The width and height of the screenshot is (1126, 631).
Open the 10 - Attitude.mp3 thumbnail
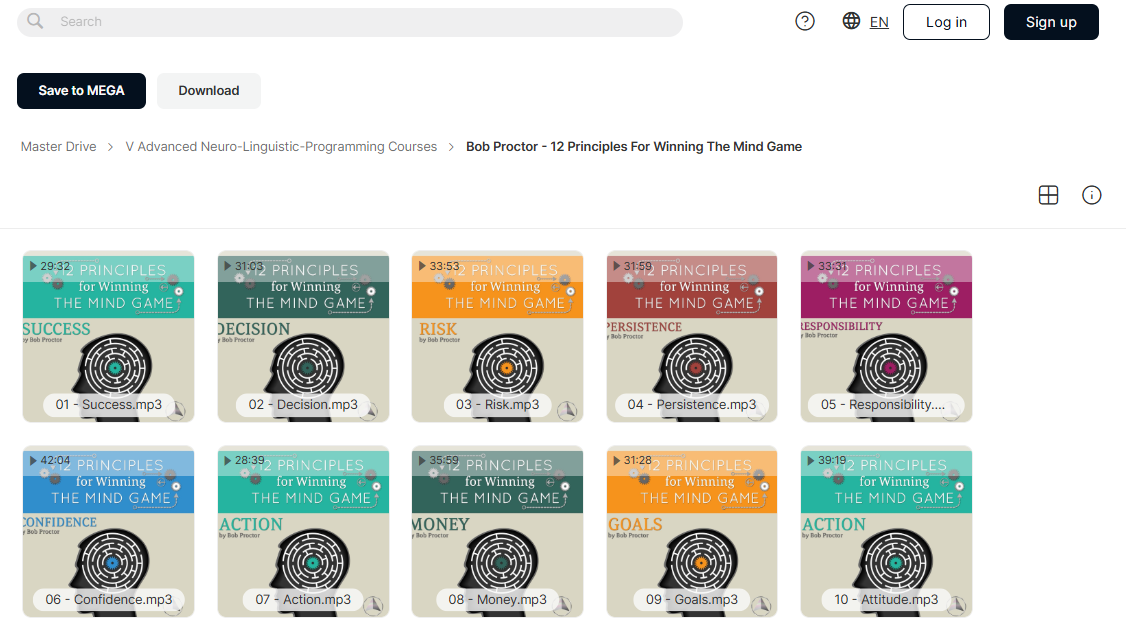[x=886, y=531]
